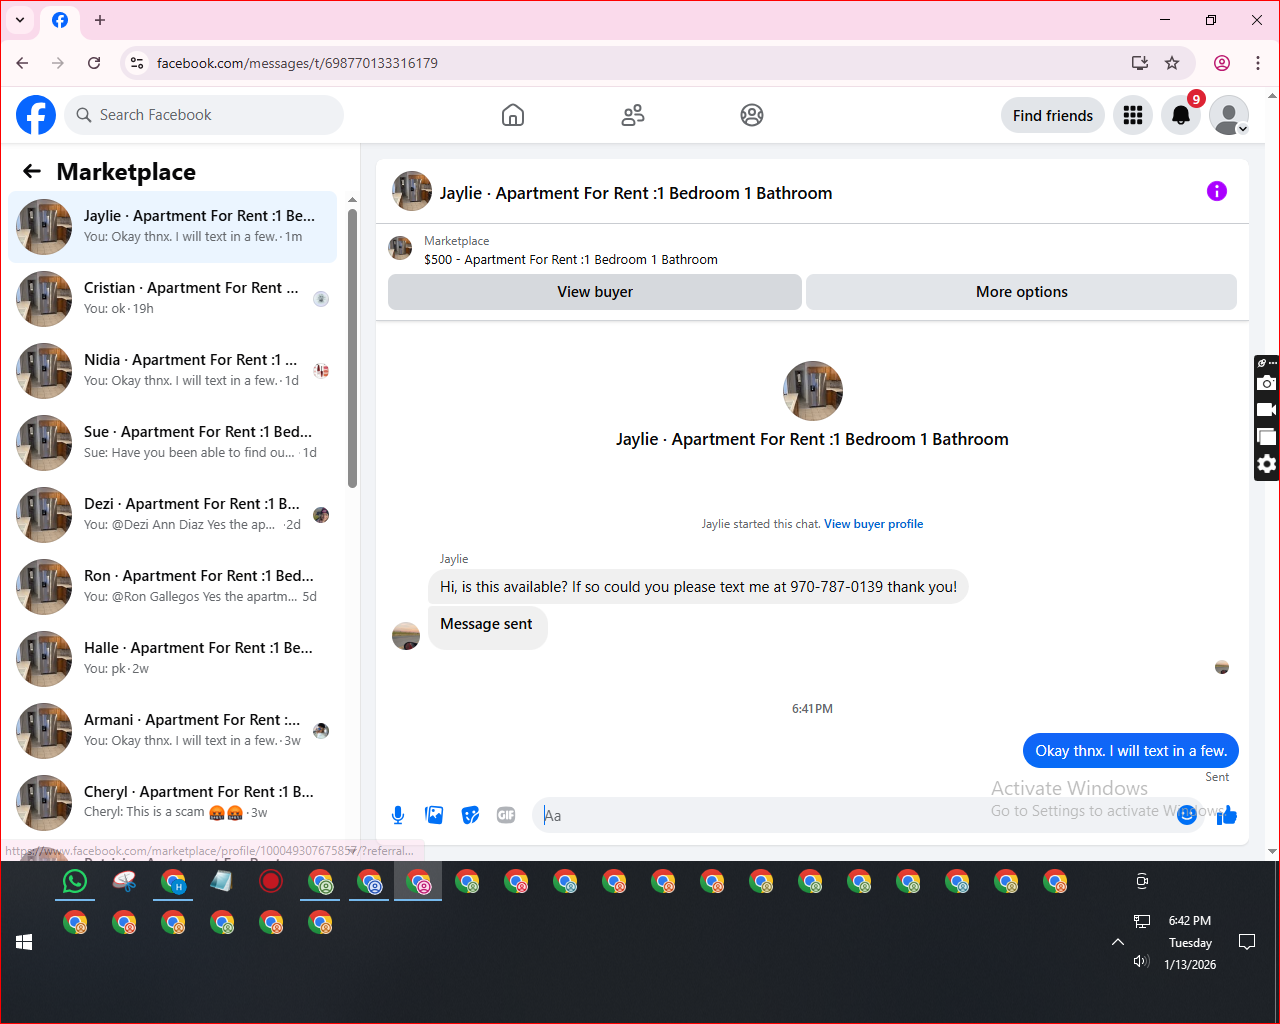The width and height of the screenshot is (1280, 1024).
Task: Click the View buyer button
Action: tap(595, 292)
